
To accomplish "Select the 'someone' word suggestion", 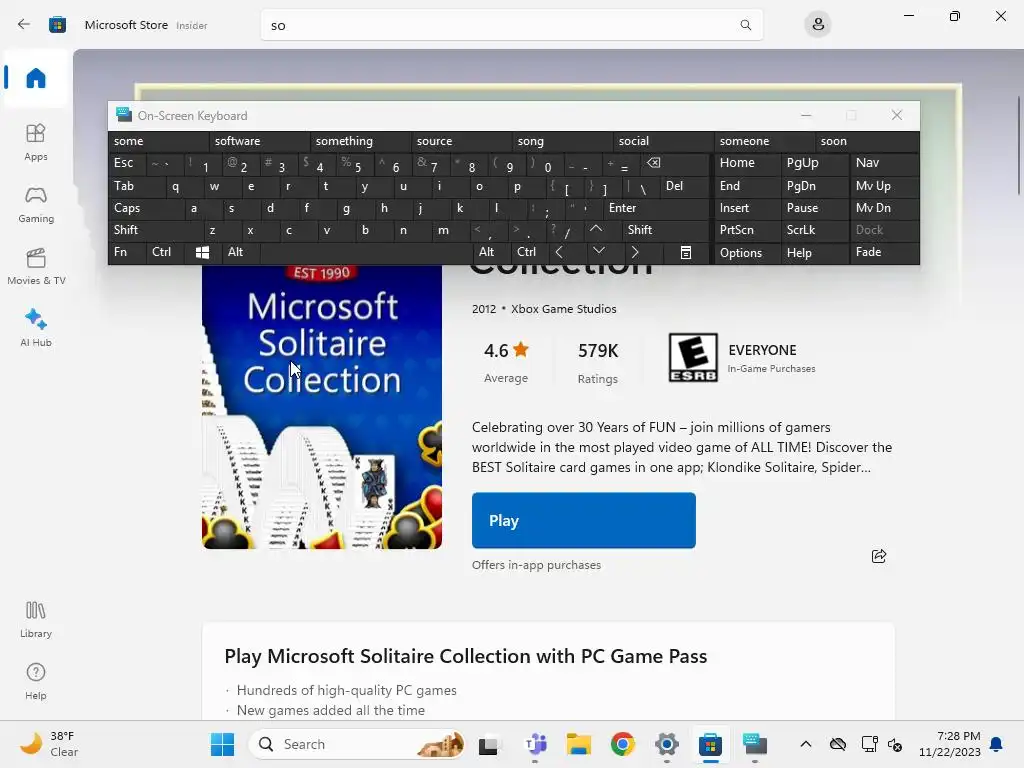I will (764, 141).
